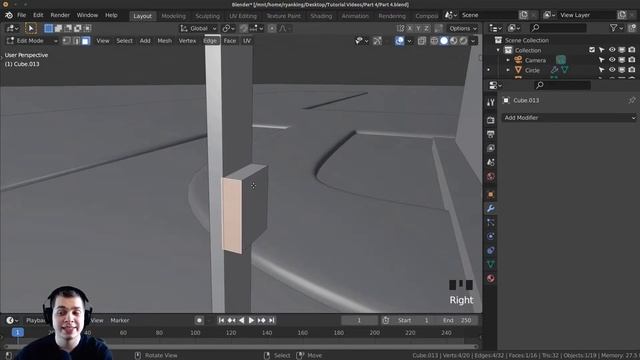Pin the Cube.013 properties context
The image size is (640, 360).
coord(632,100)
